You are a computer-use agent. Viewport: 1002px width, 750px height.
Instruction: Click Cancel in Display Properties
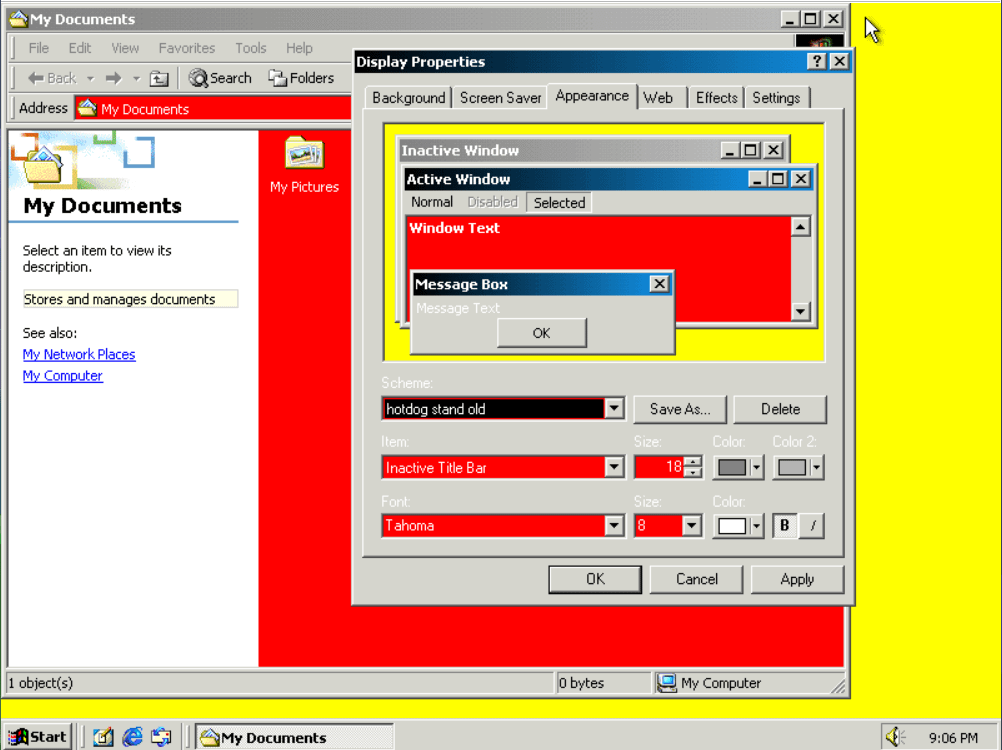[697, 579]
